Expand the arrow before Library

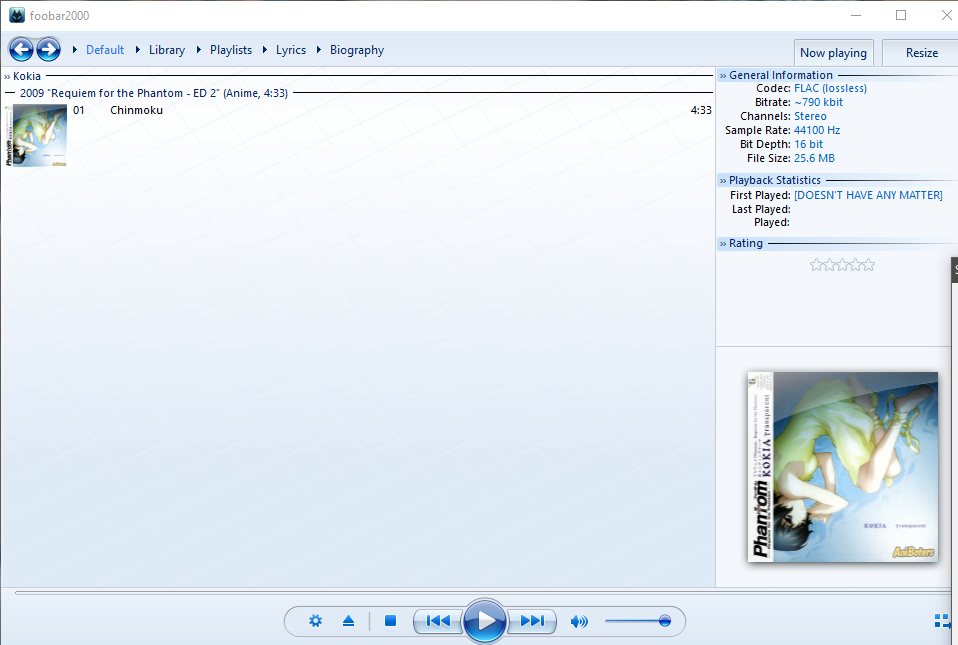pyautogui.click(x=137, y=49)
